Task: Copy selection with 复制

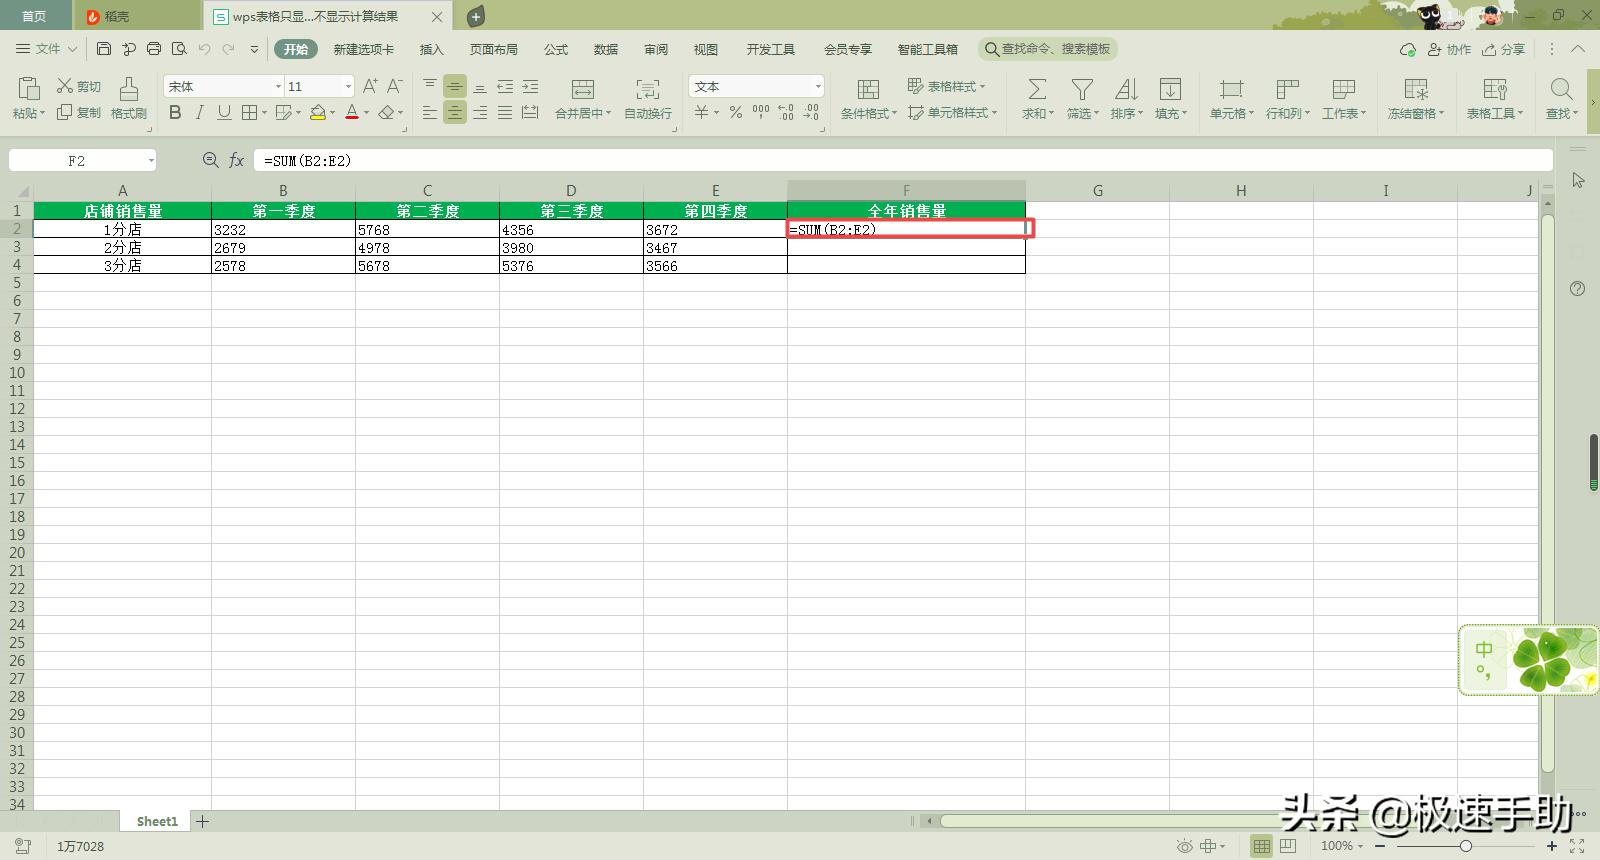Action: [x=79, y=113]
